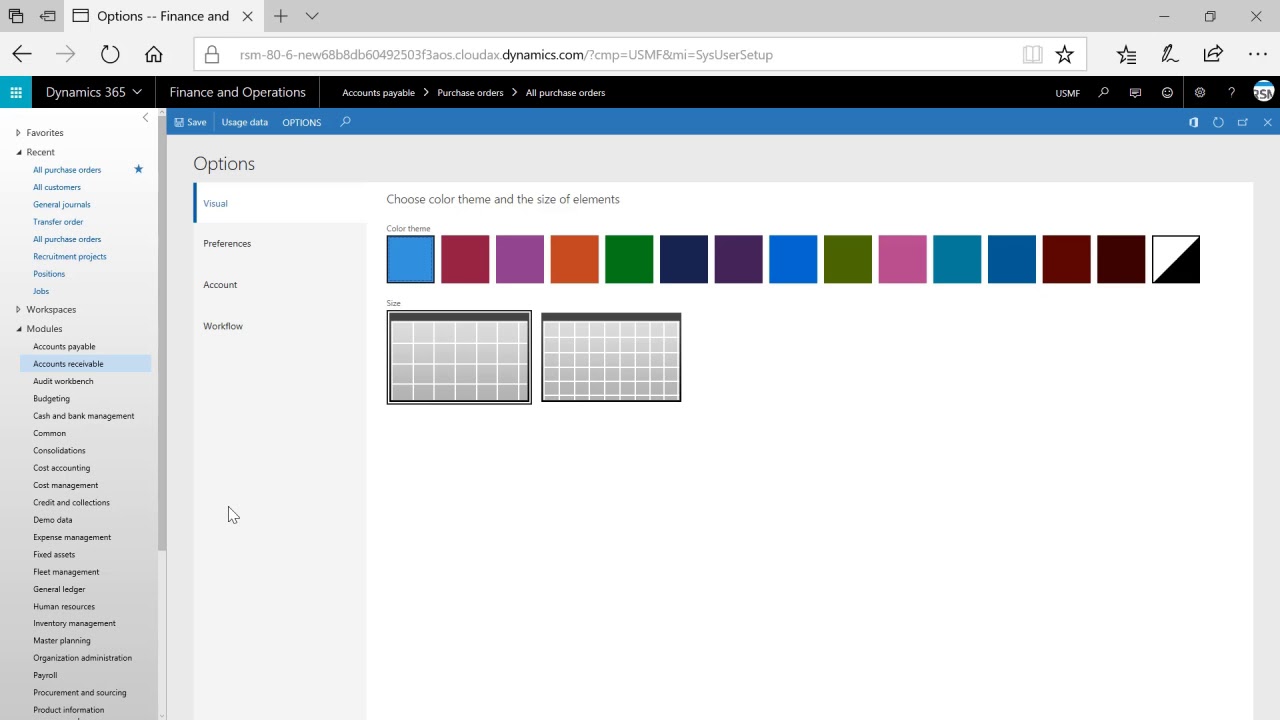Refresh the Options page
The image size is (1280, 720).
(x=1218, y=122)
